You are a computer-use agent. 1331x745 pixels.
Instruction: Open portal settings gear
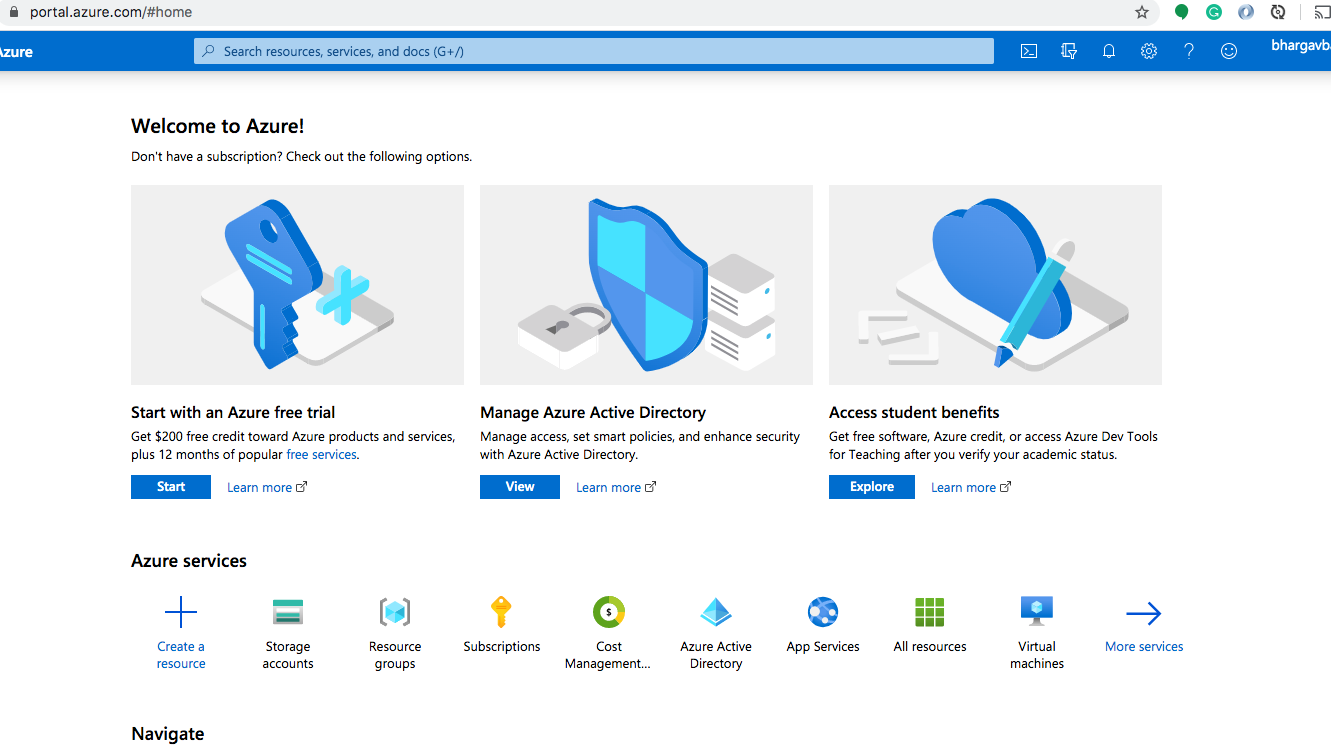(1149, 51)
